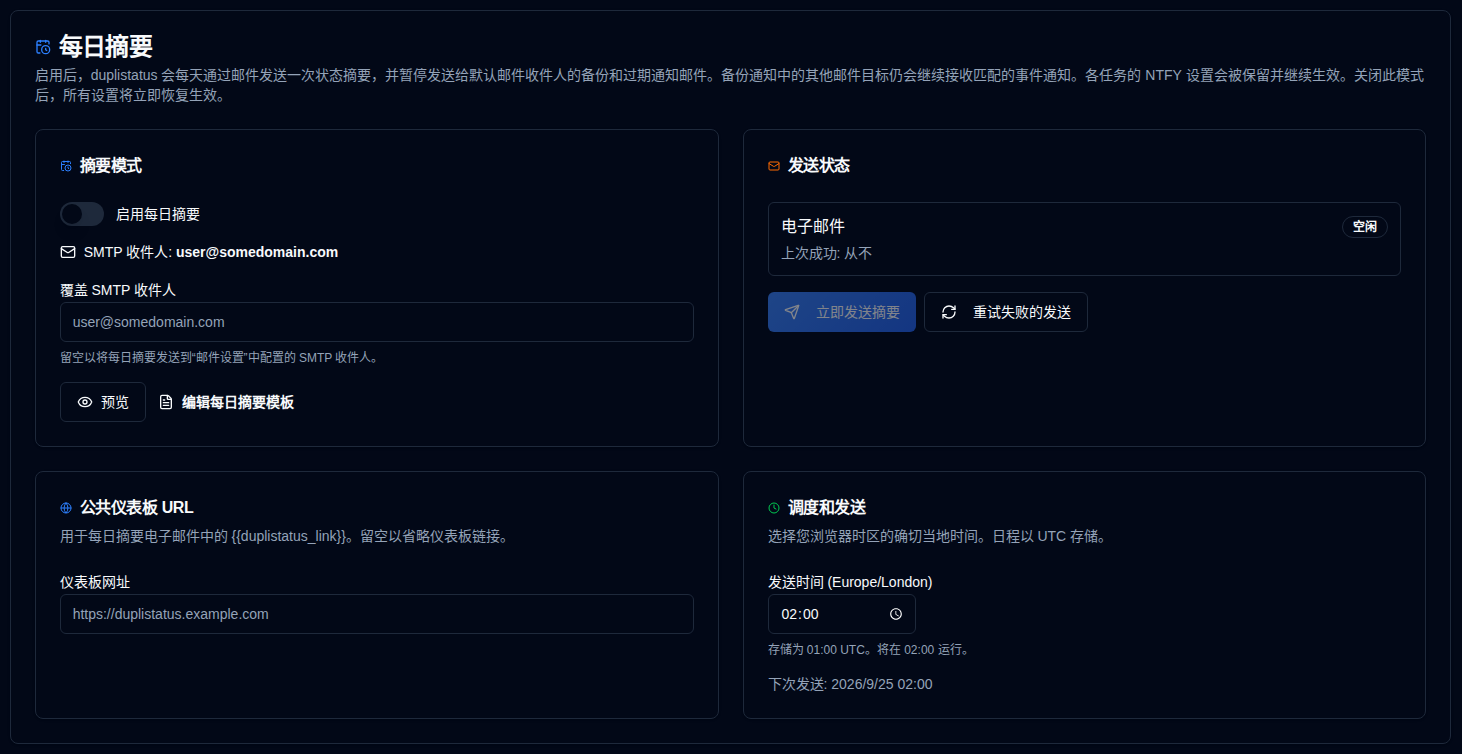Click the 空闲 status badge
This screenshot has height=754, width=1462.
coord(1365,227)
